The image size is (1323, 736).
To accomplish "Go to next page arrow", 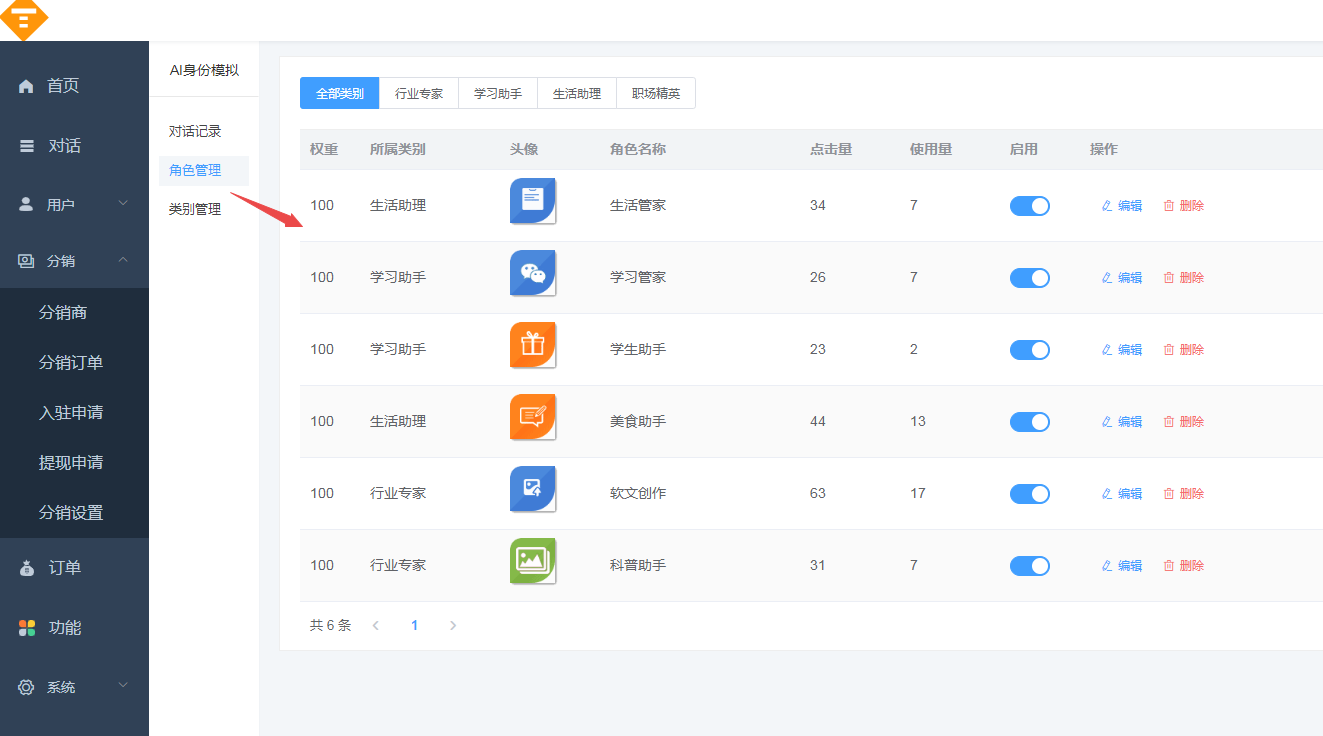I will click(x=453, y=626).
